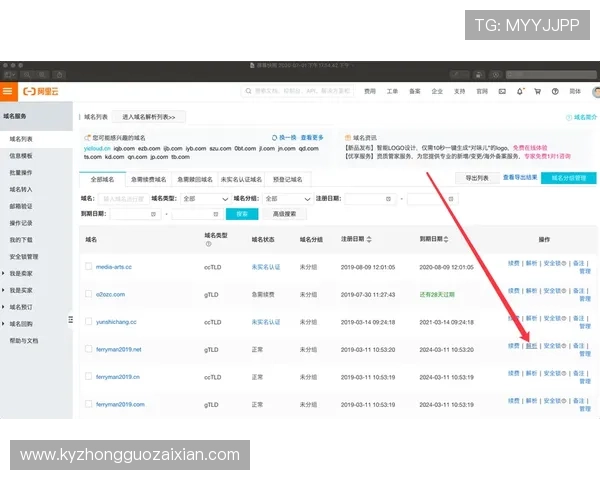Expand 域名回购 in the sidebar
The image size is (600, 480).
tap(3, 324)
